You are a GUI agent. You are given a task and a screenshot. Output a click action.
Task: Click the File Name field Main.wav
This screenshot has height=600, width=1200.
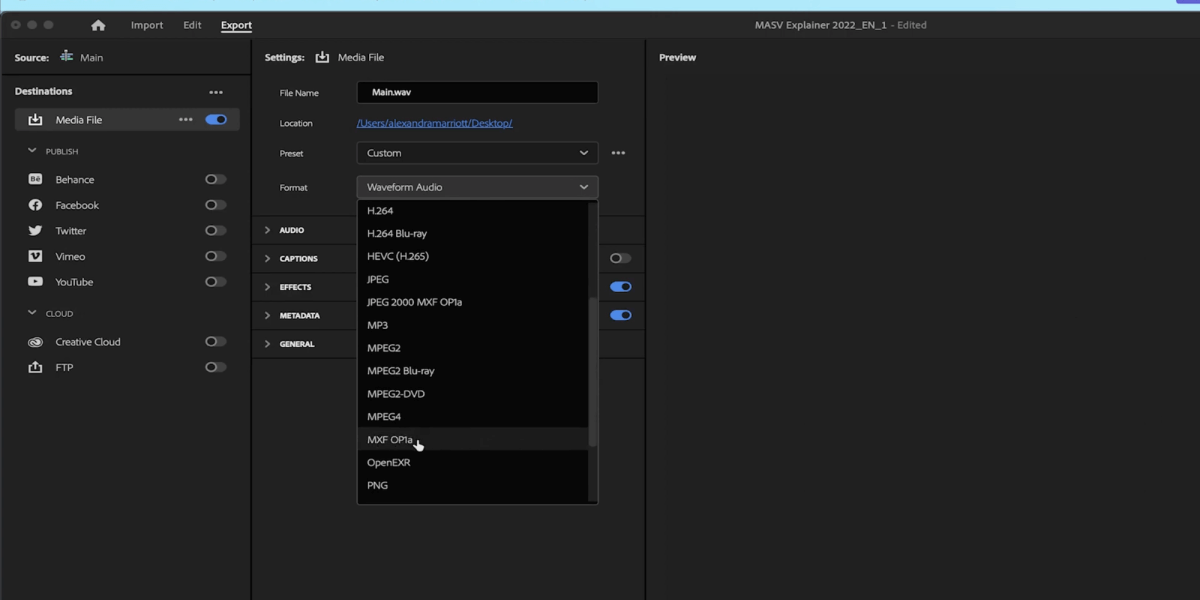[477, 92]
